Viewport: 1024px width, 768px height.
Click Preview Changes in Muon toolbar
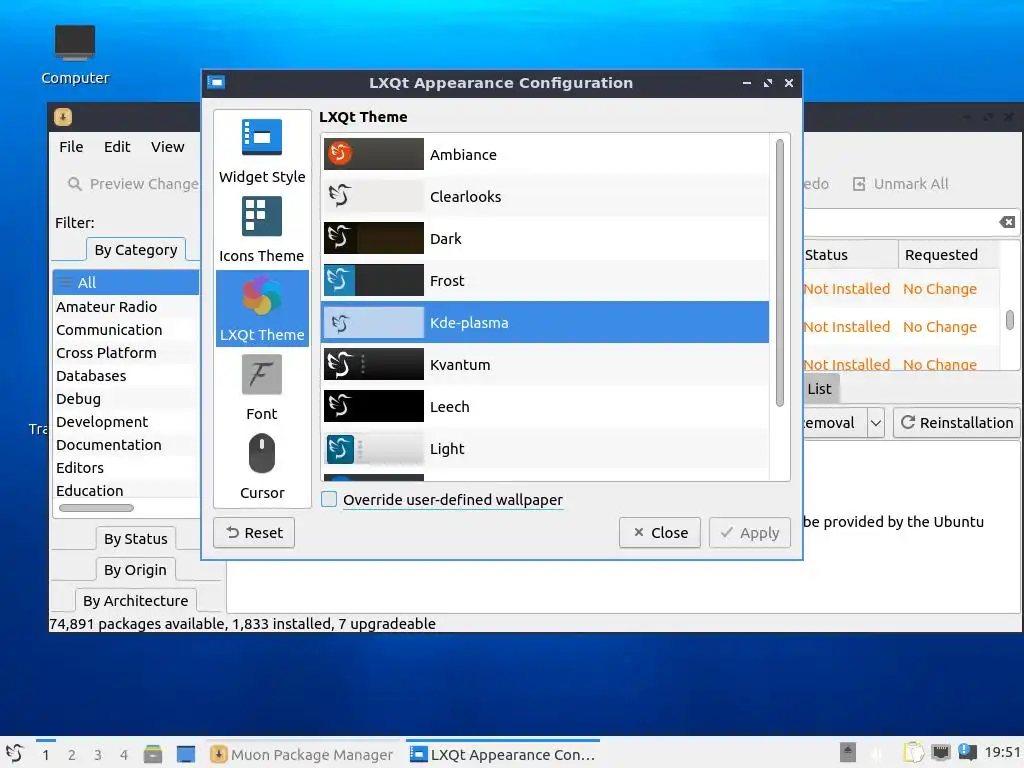[133, 184]
